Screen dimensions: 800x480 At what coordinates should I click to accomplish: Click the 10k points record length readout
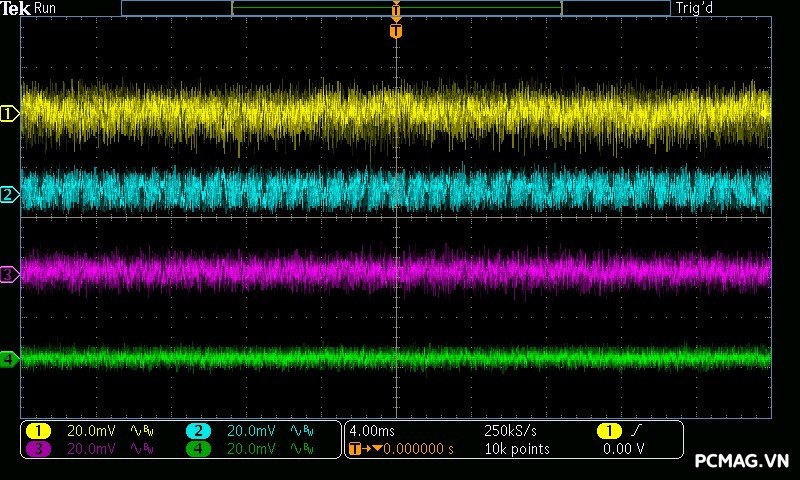(516, 449)
